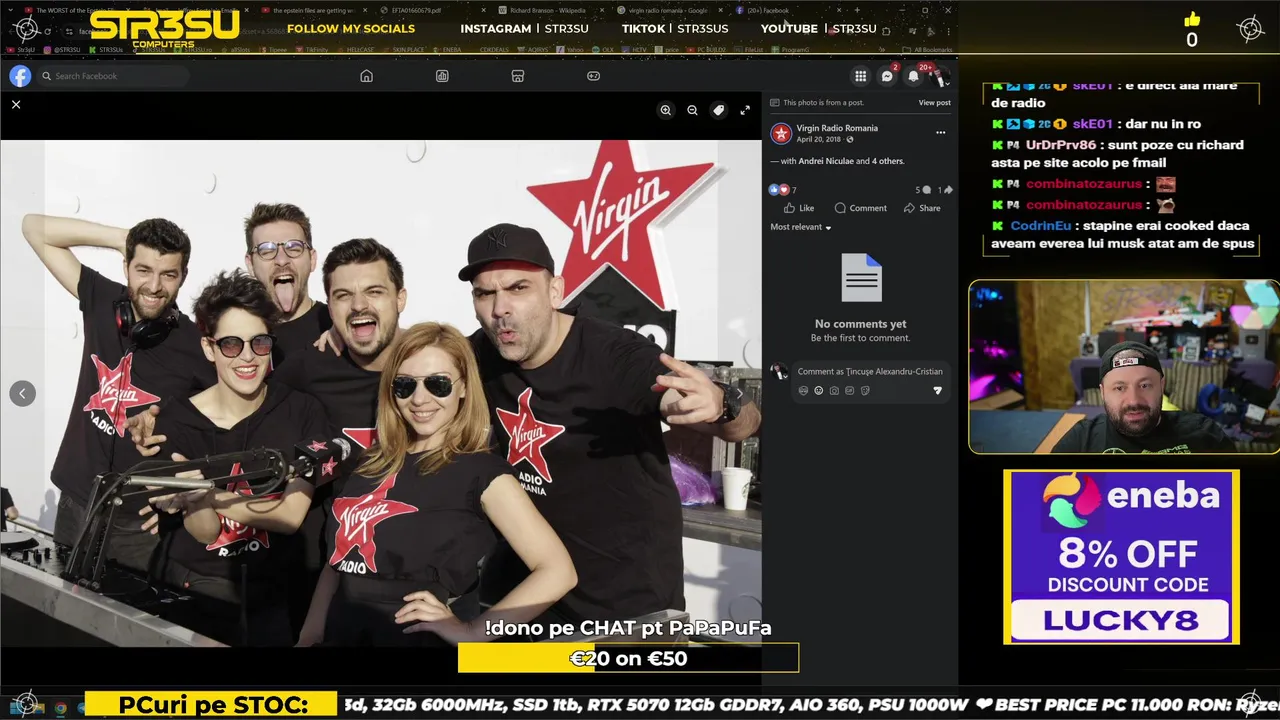The width and height of the screenshot is (1280, 720).
Task: Click the April 20, 2018 date link
Action: pyautogui.click(x=818, y=140)
